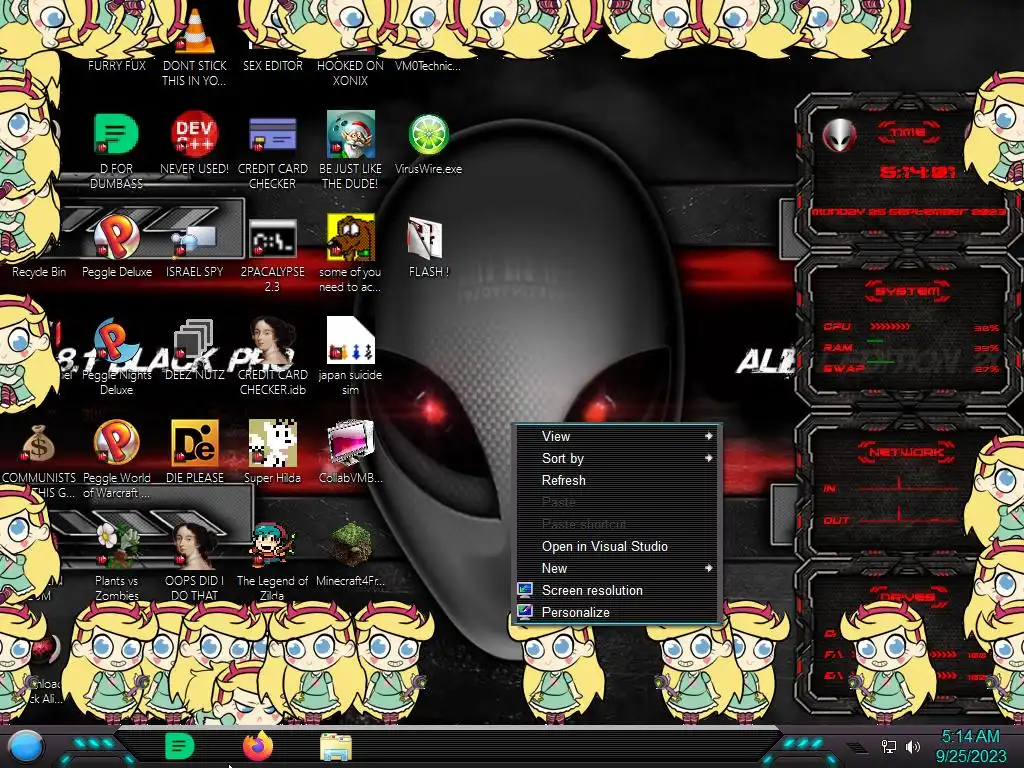Launch Peggle World of Warcraft icon
The height and width of the screenshot is (768, 1024).
[116, 443]
